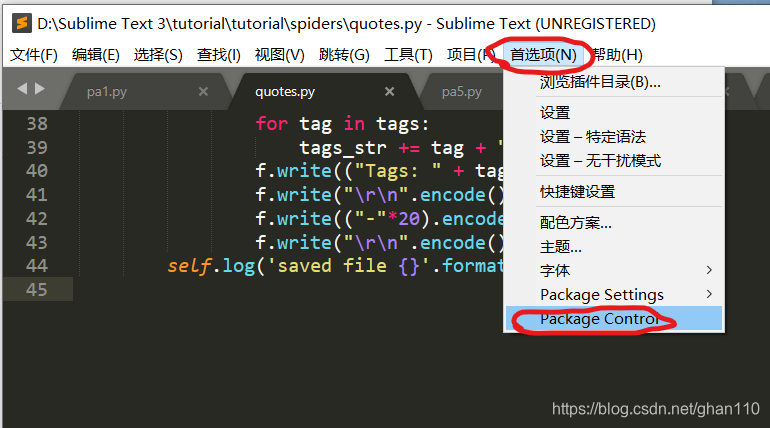Click line number 40 in gutter
Viewport: 770px width, 428px height.
coord(37,171)
